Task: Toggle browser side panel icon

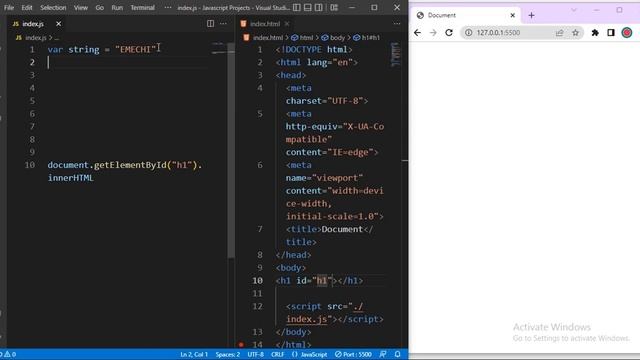Action: [611, 33]
